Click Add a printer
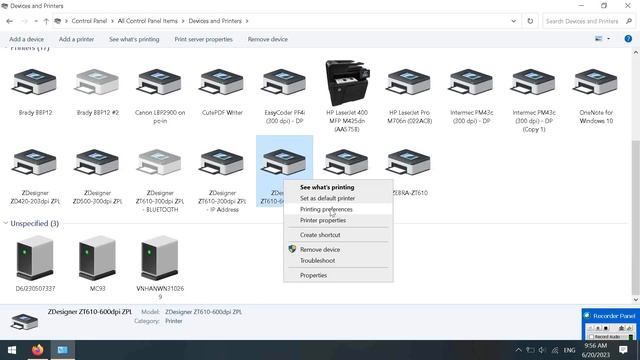The image size is (640, 360). click(x=76, y=39)
